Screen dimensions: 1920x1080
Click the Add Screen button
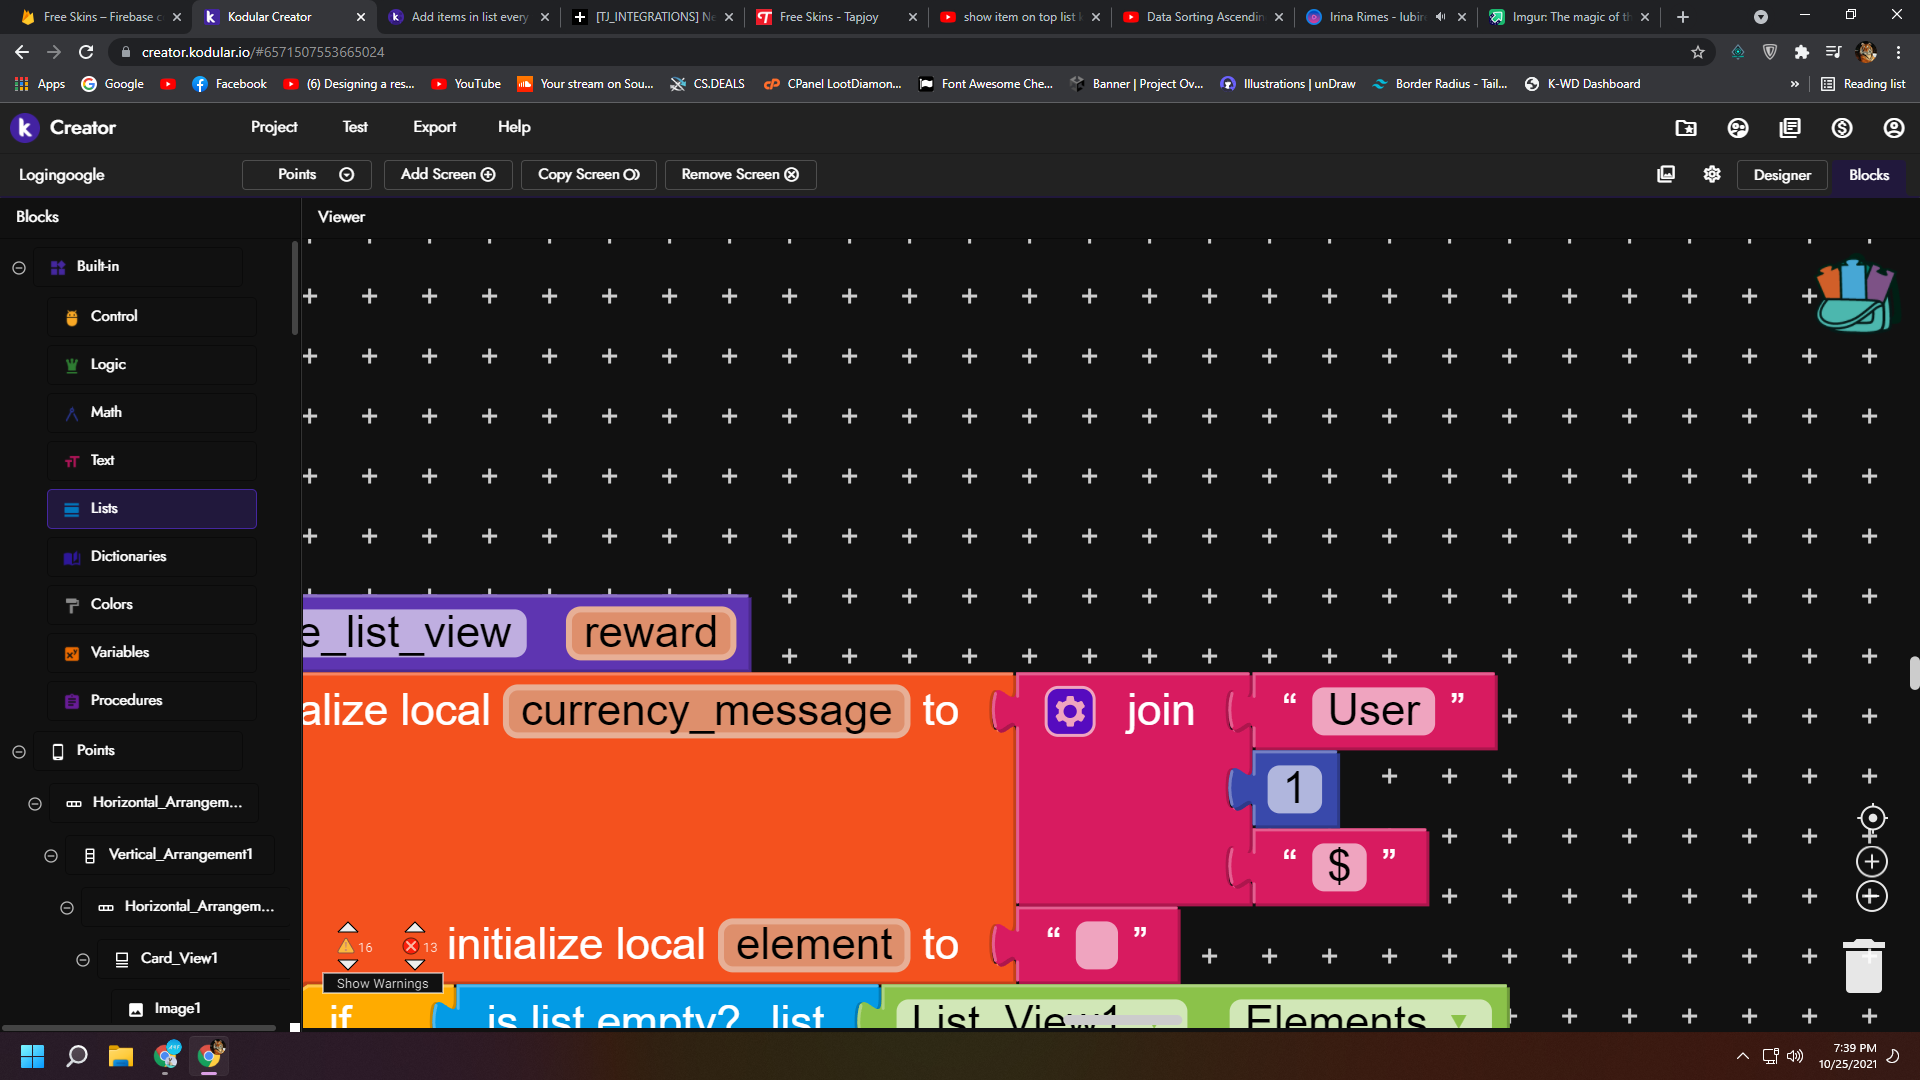(448, 175)
